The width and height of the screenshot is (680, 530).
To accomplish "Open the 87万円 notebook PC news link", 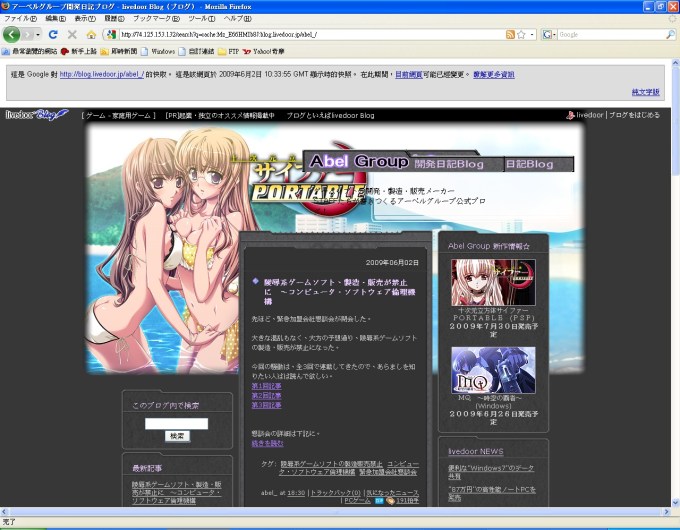I will point(492,494).
